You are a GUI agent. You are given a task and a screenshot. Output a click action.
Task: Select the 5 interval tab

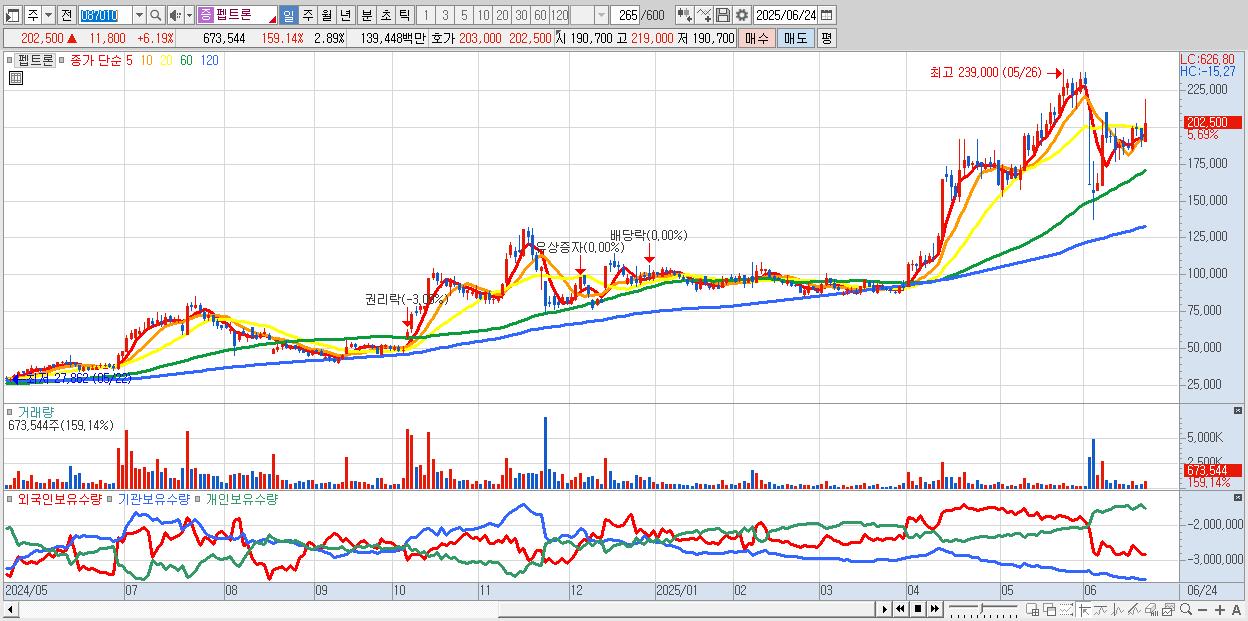464,15
